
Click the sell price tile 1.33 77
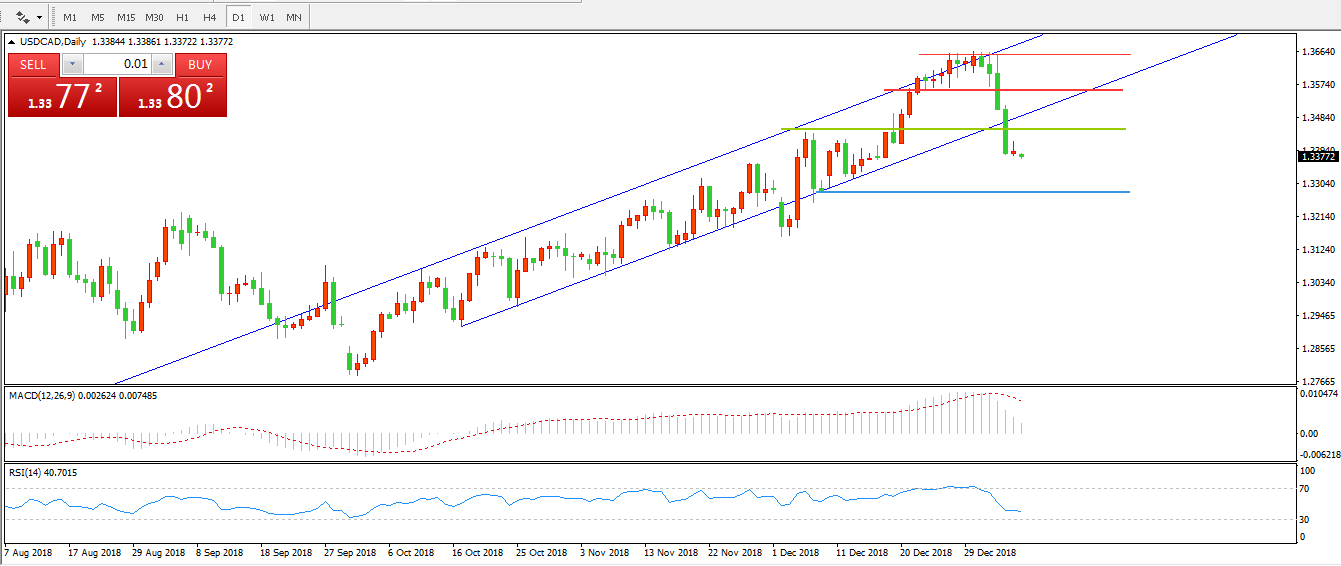(62, 97)
